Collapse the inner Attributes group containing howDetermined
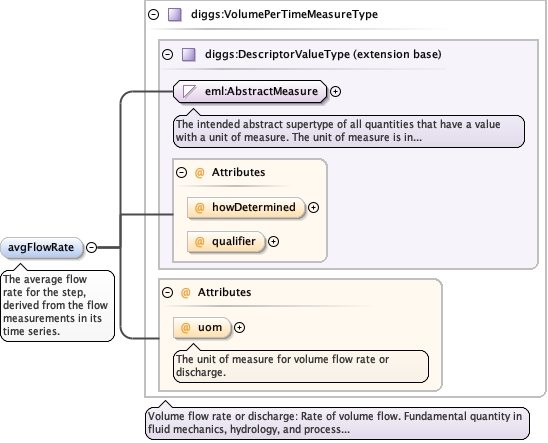Image resolution: width=548 pixels, height=443 pixels. click(x=181, y=172)
